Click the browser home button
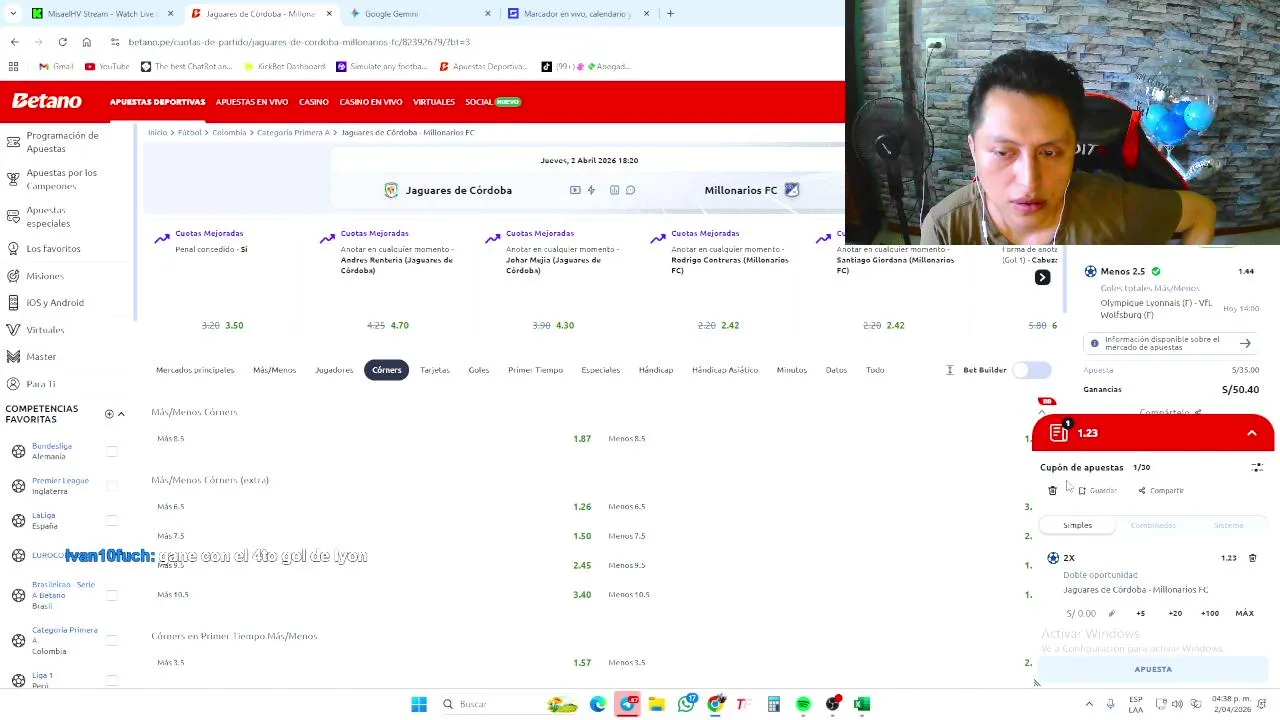Image resolution: width=1280 pixels, height=720 pixels. tap(86, 42)
